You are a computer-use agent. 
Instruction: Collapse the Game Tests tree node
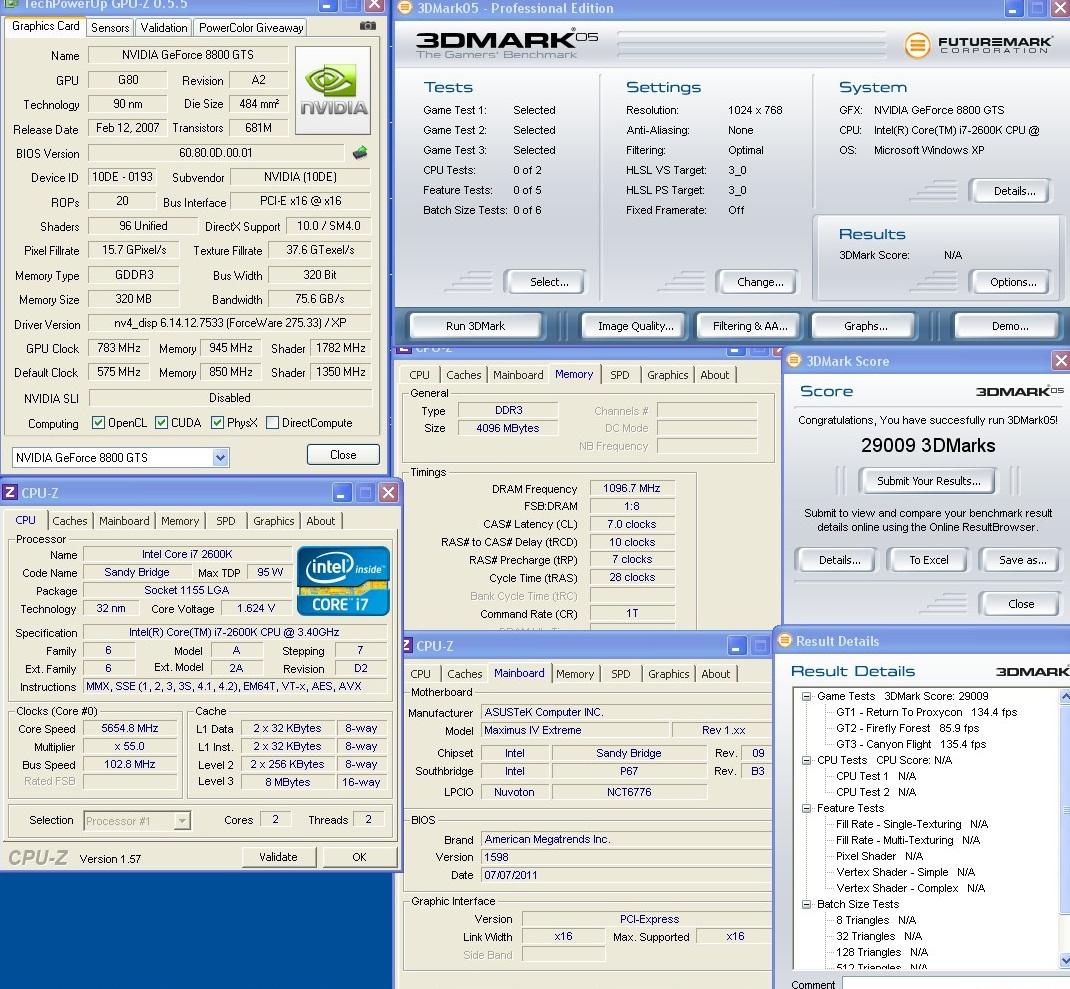tap(806, 696)
